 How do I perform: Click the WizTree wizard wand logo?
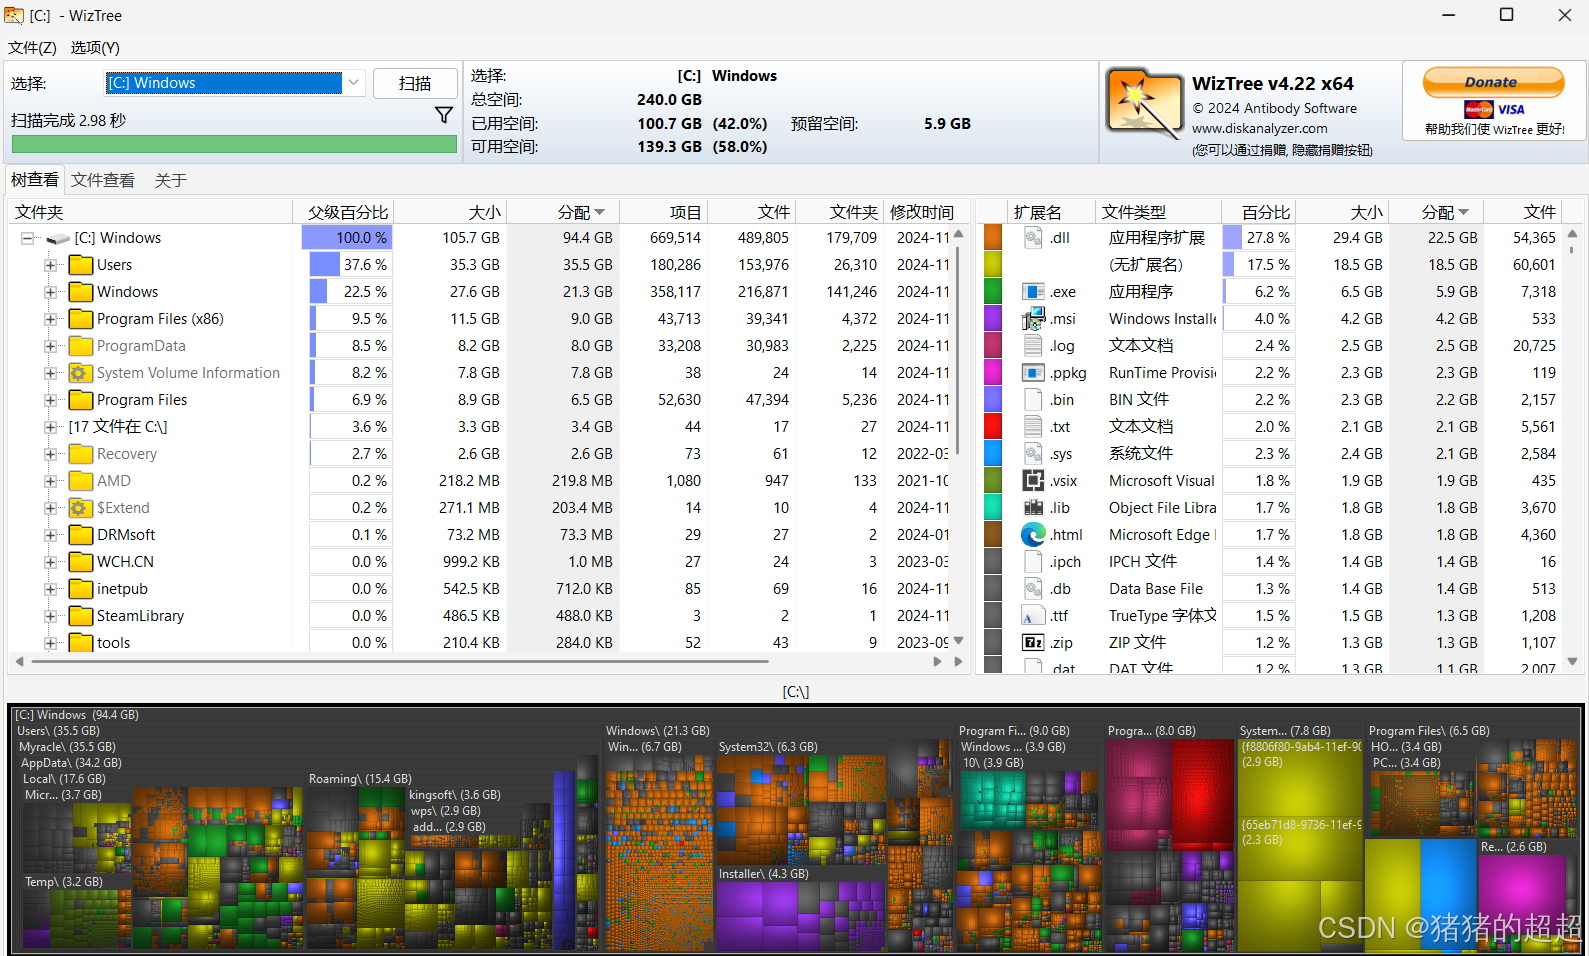(x=1144, y=103)
